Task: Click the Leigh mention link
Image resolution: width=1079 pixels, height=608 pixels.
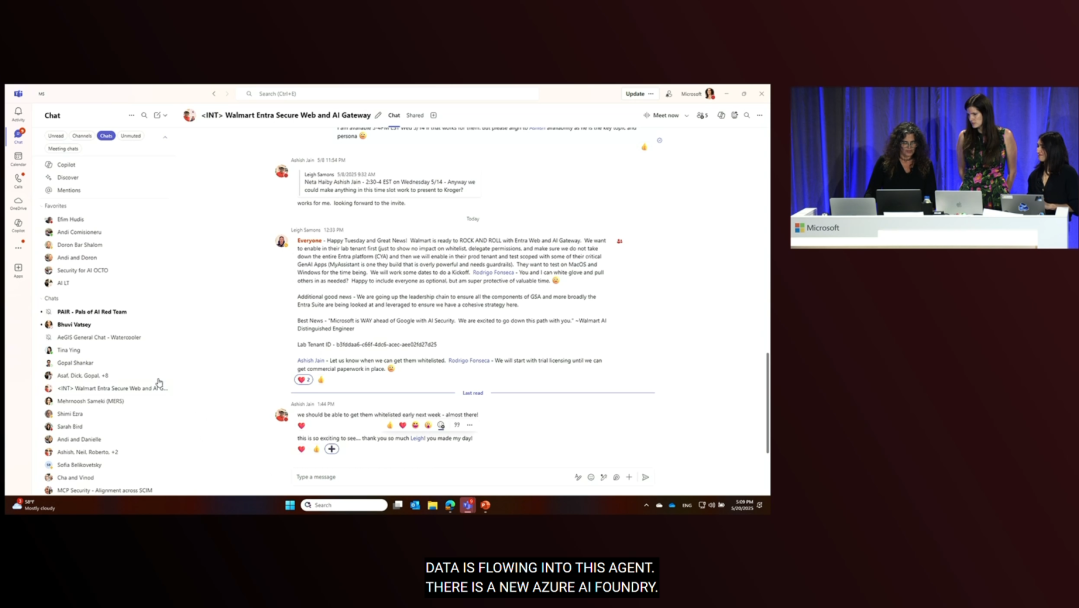Action: pos(418,438)
